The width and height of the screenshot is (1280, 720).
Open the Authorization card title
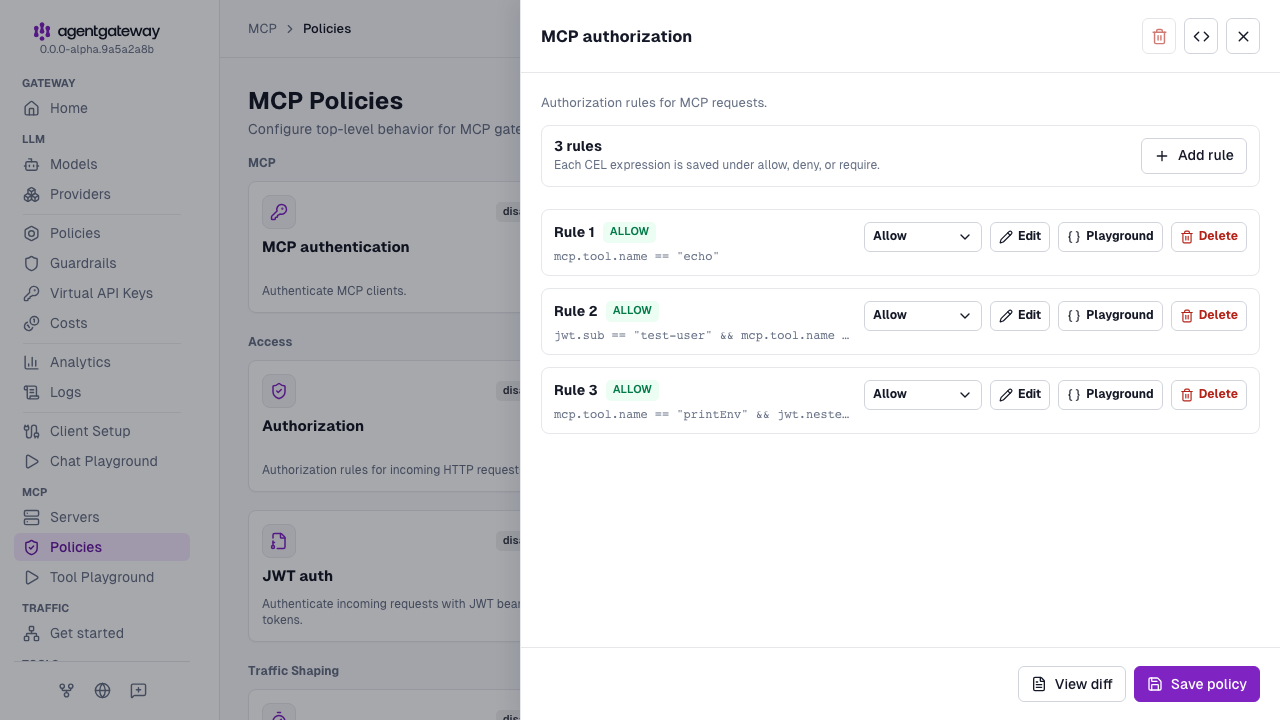pyautogui.click(x=313, y=426)
